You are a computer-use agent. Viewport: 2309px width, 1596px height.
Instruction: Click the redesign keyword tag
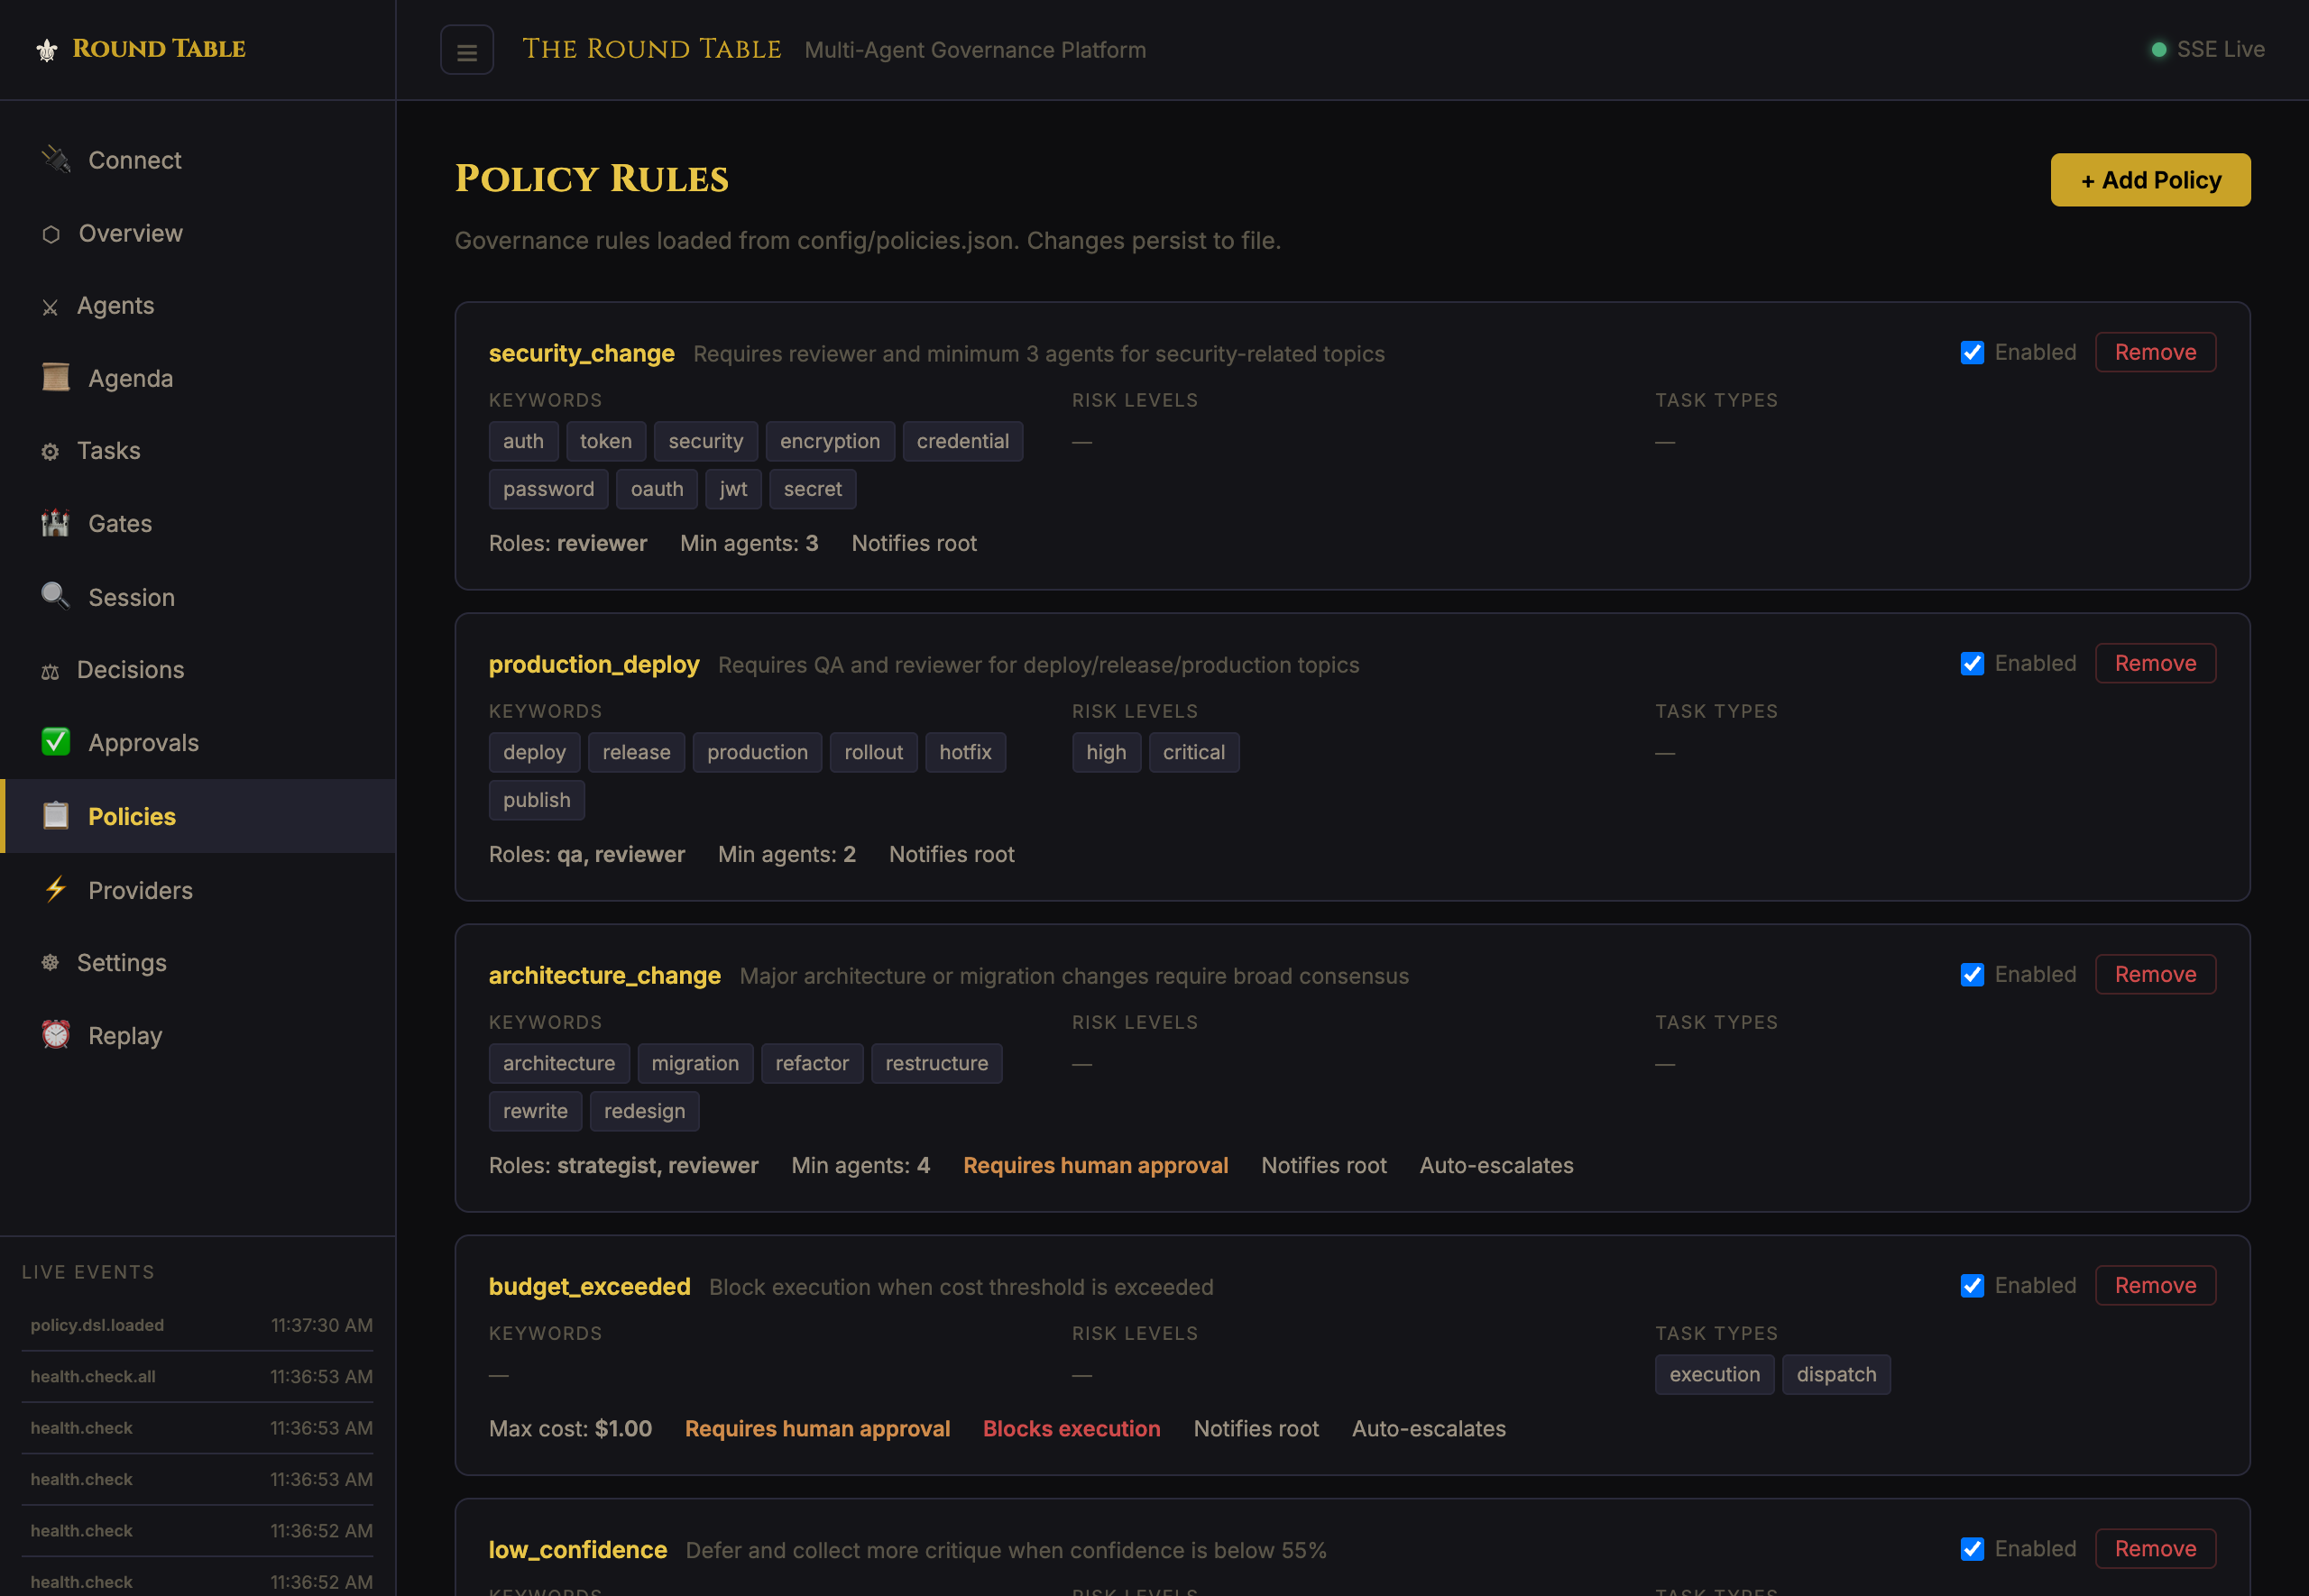pyautogui.click(x=644, y=1112)
